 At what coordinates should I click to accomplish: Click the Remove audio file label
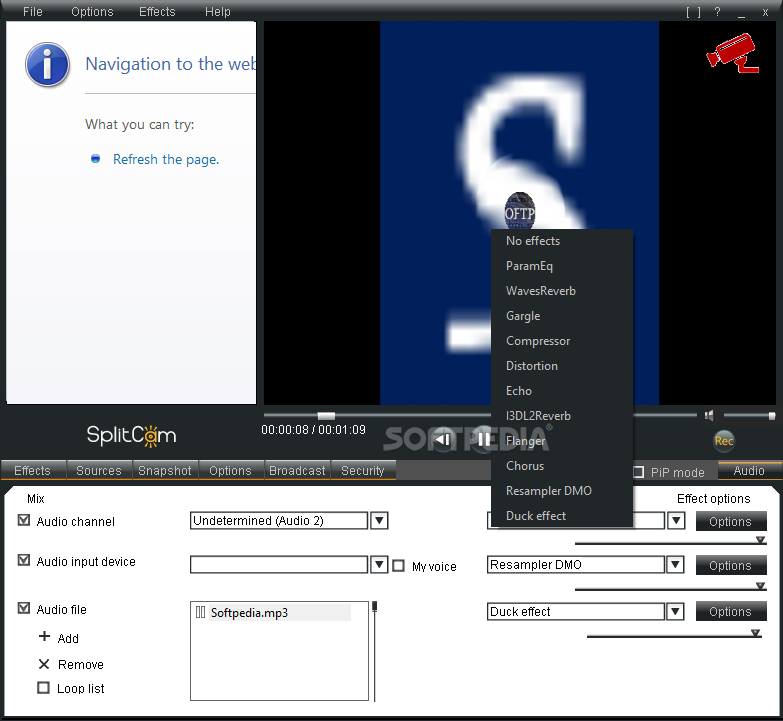pyautogui.click(x=81, y=664)
